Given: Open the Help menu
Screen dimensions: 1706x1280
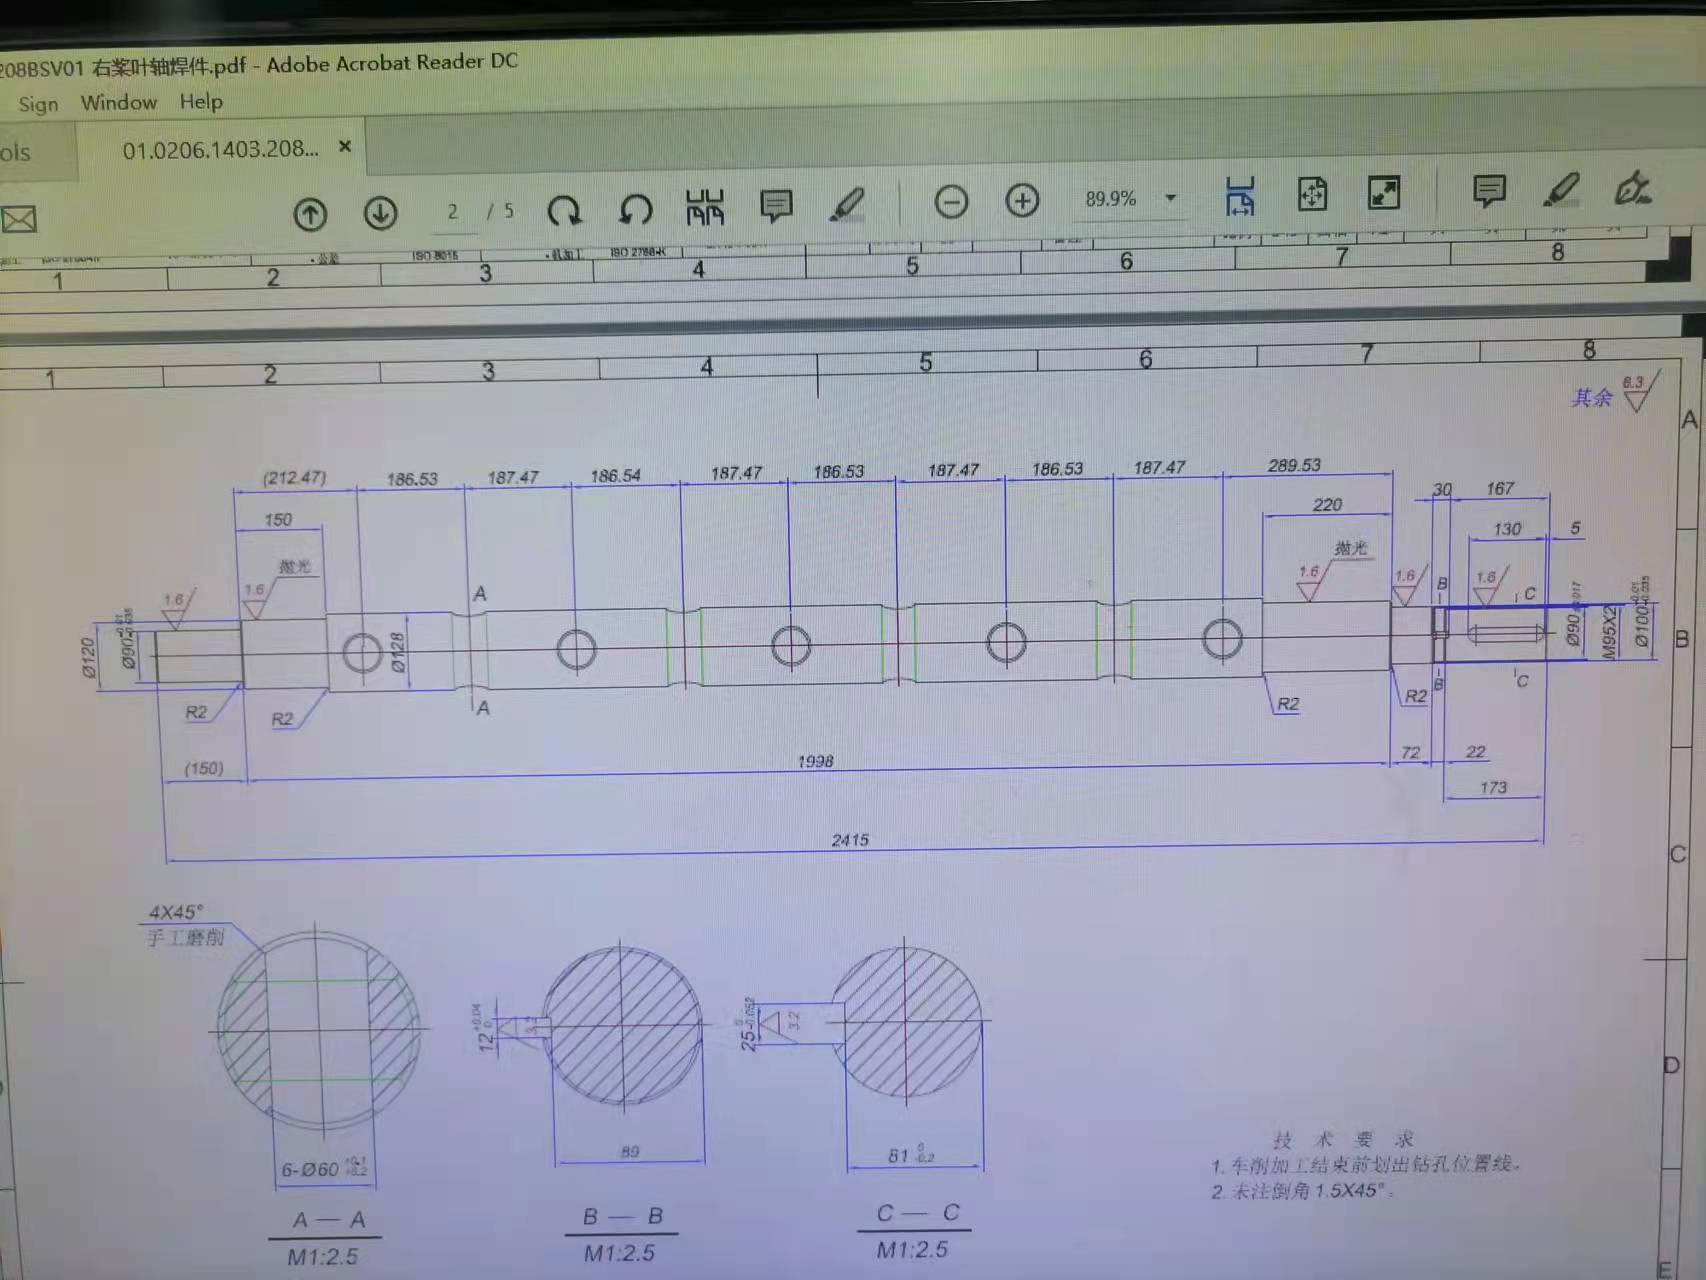Looking at the screenshot, I should [x=201, y=102].
